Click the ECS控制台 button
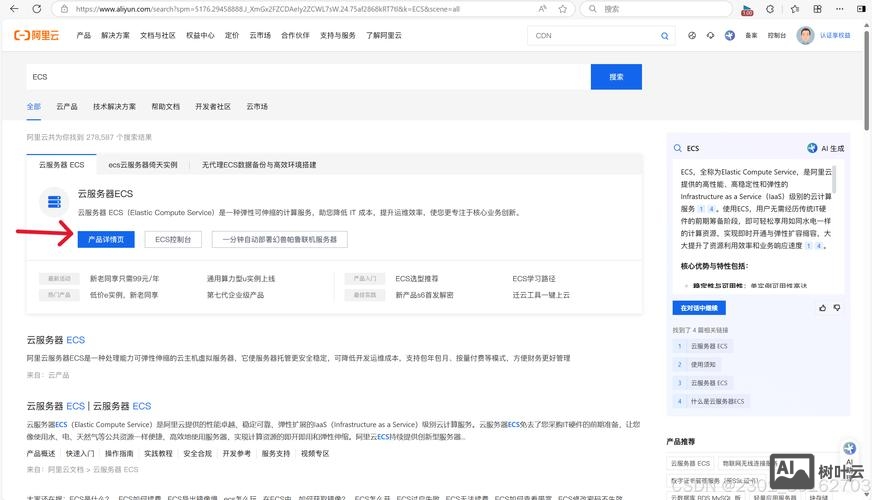The height and width of the screenshot is (500, 872). 173,239
